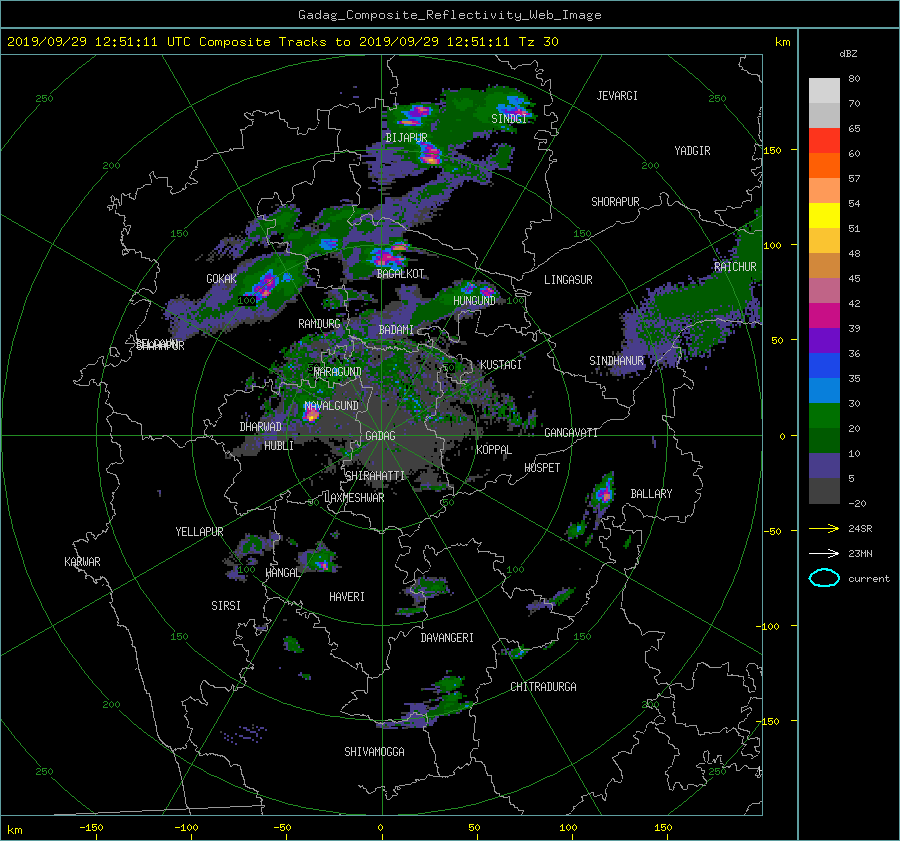Click the KUSTAGI city label

coord(501,365)
